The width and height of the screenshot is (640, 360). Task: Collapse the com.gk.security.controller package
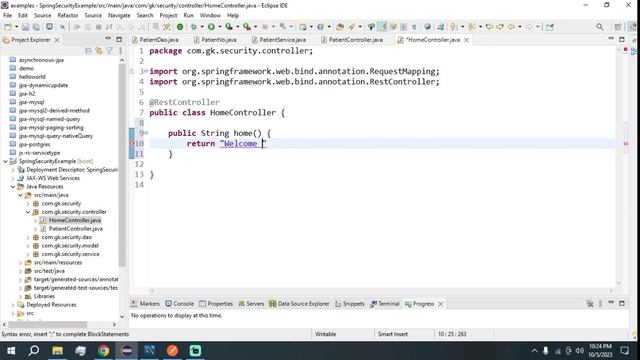coord(28,212)
